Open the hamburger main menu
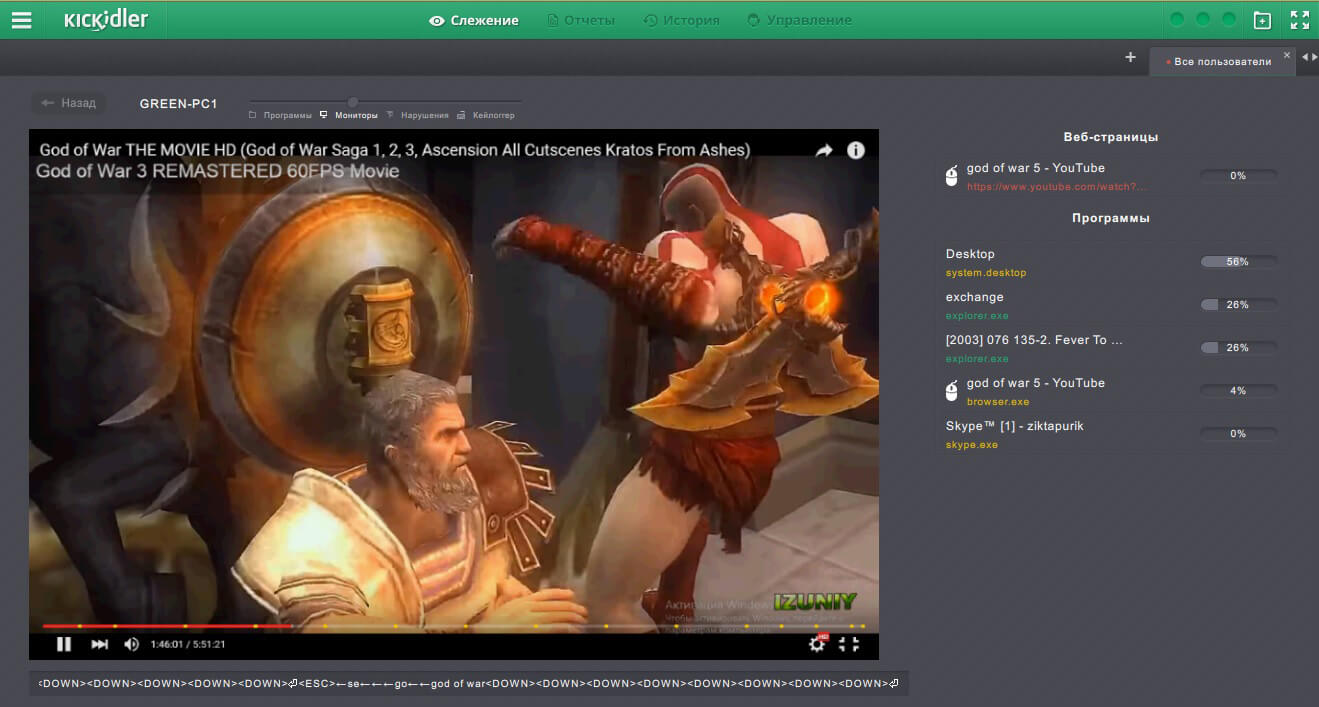 21,20
